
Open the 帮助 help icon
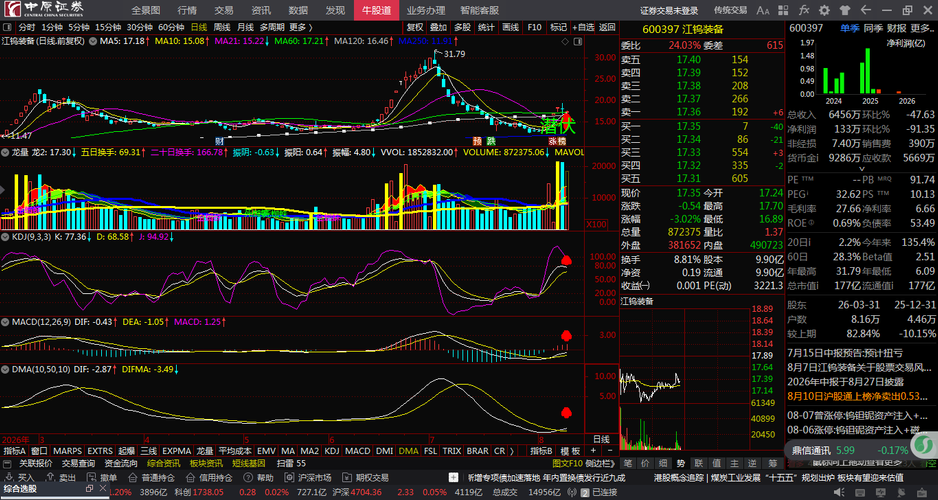point(246,478)
